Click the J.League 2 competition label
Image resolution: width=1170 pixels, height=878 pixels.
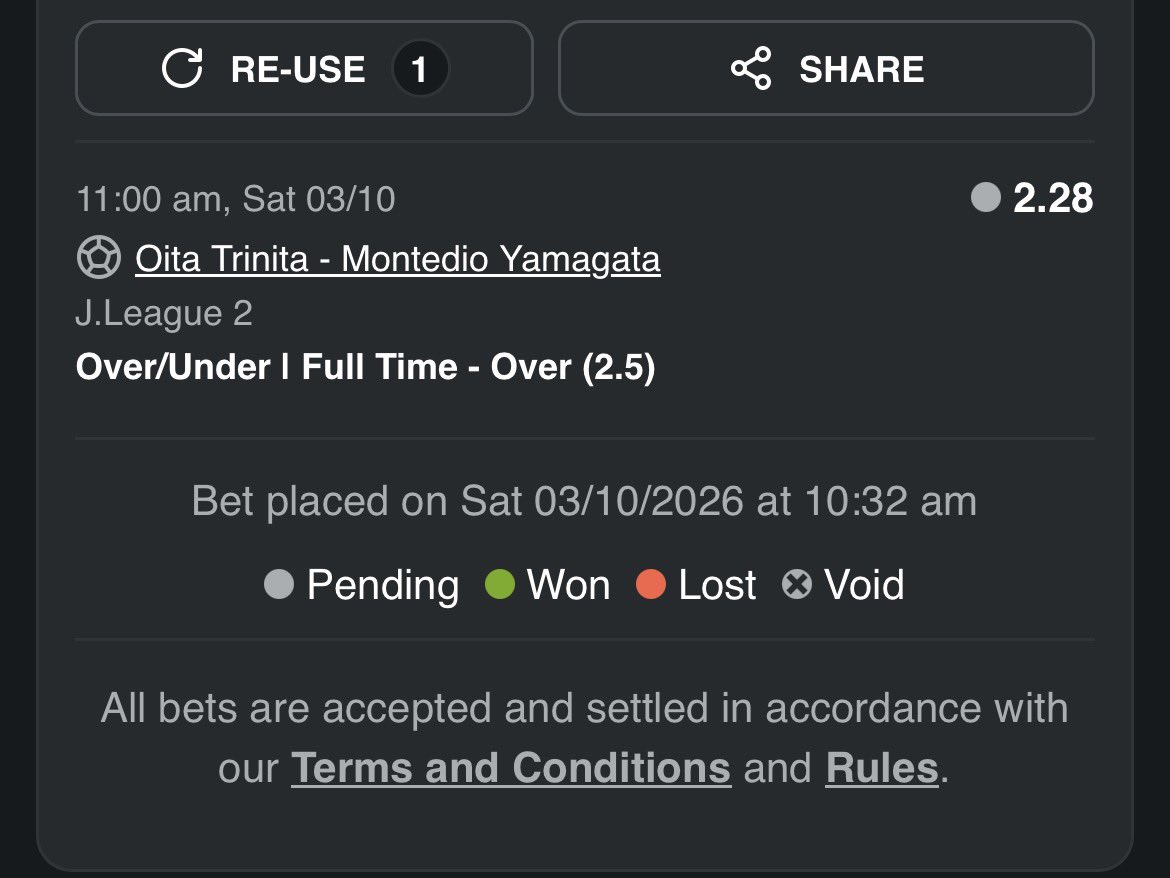(x=164, y=313)
